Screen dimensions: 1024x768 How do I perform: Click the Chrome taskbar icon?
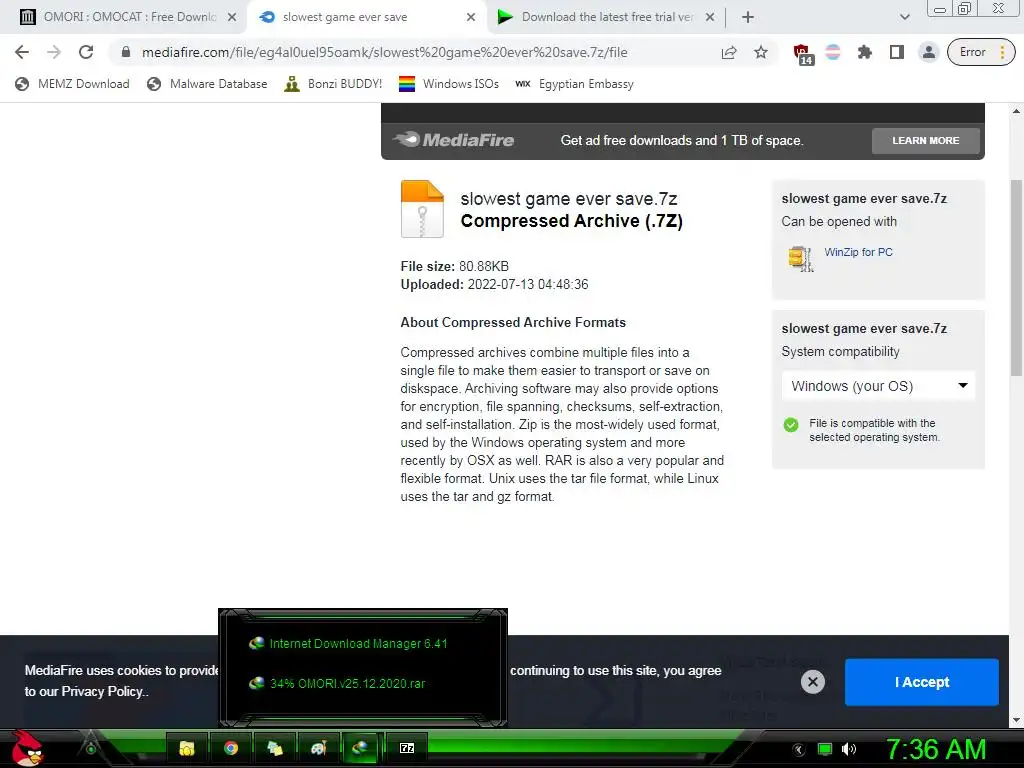(231, 748)
